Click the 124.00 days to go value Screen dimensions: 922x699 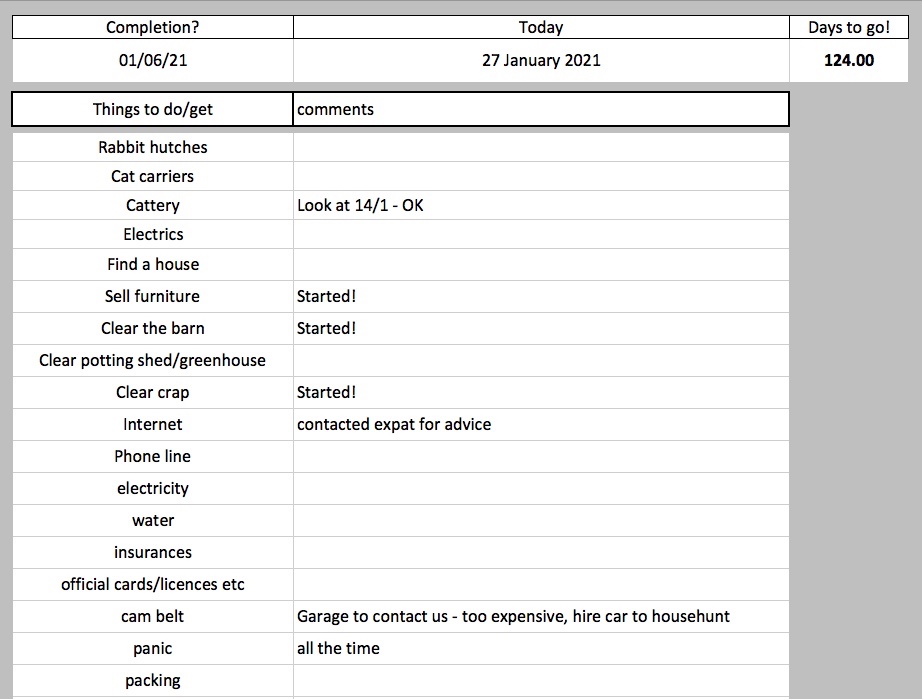848,60
